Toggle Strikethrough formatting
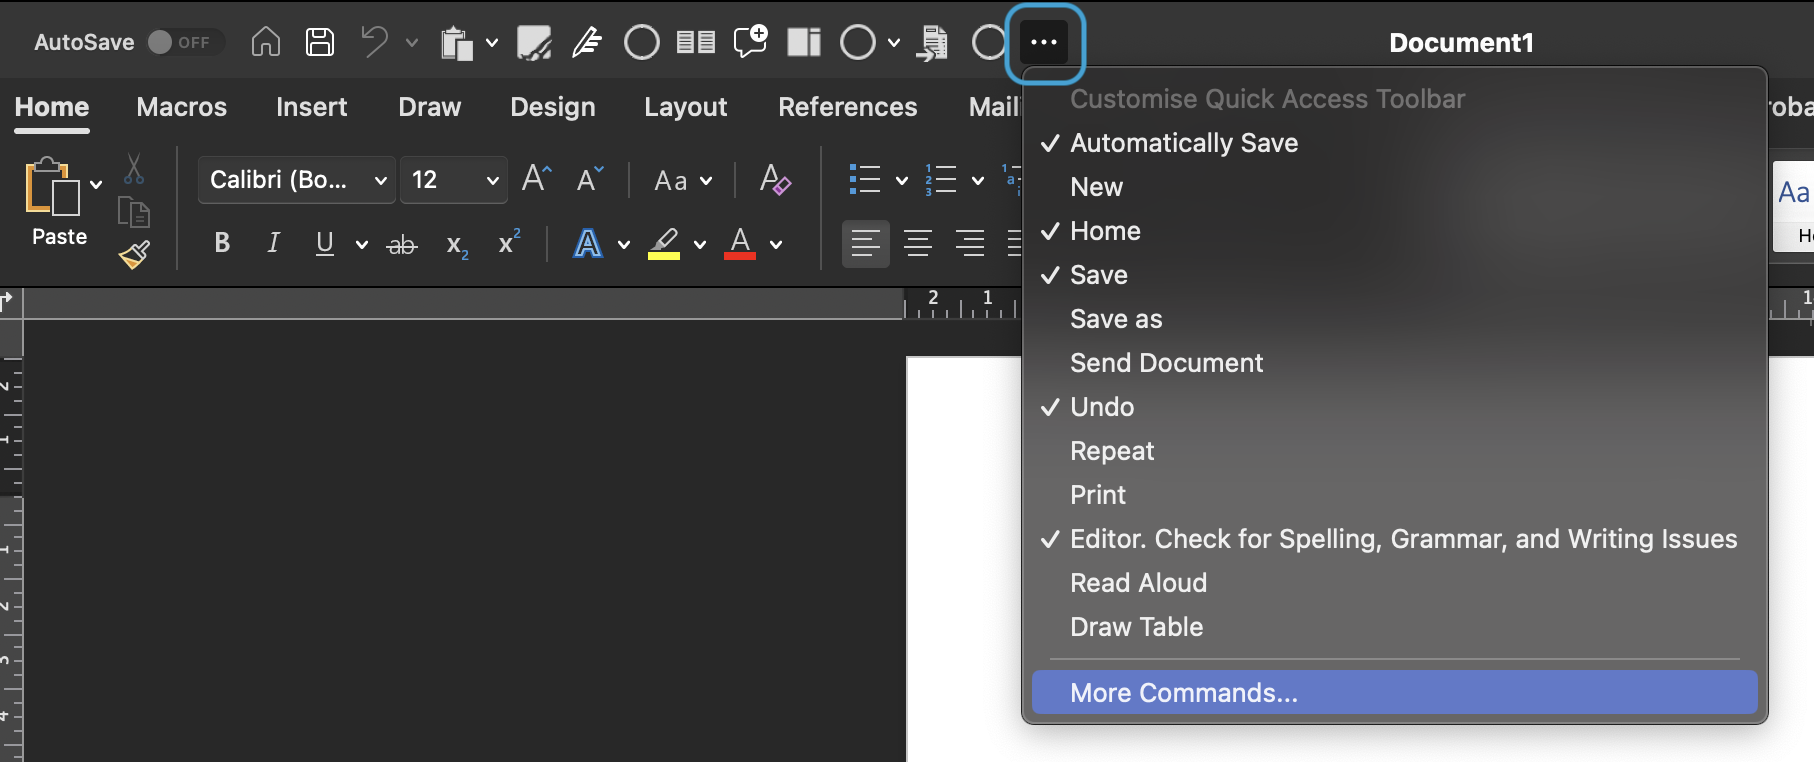Screen dimensions: 1814x762 point(402,244)
